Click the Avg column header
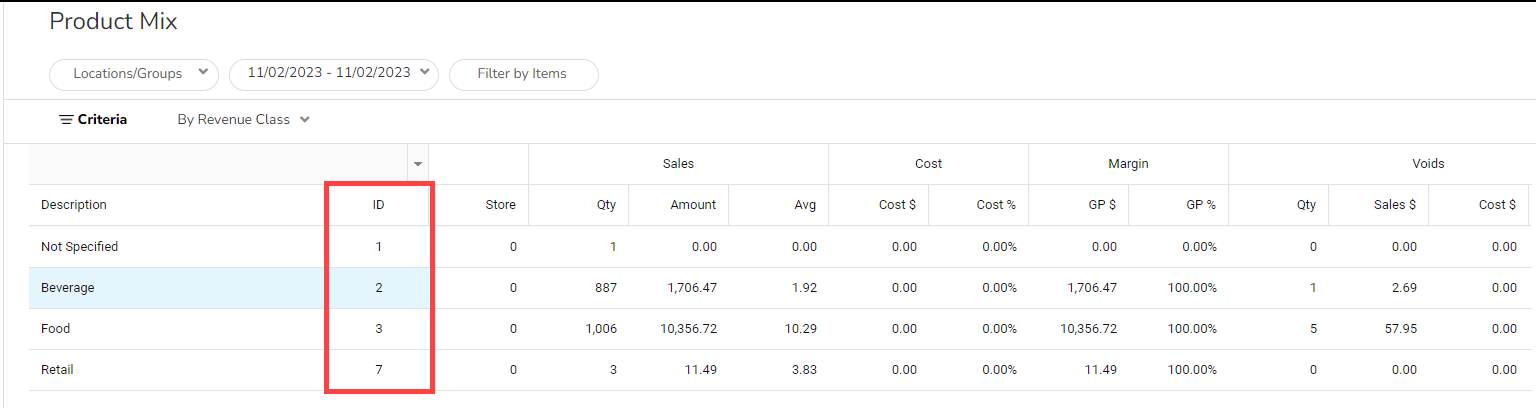 click(805, 205)
